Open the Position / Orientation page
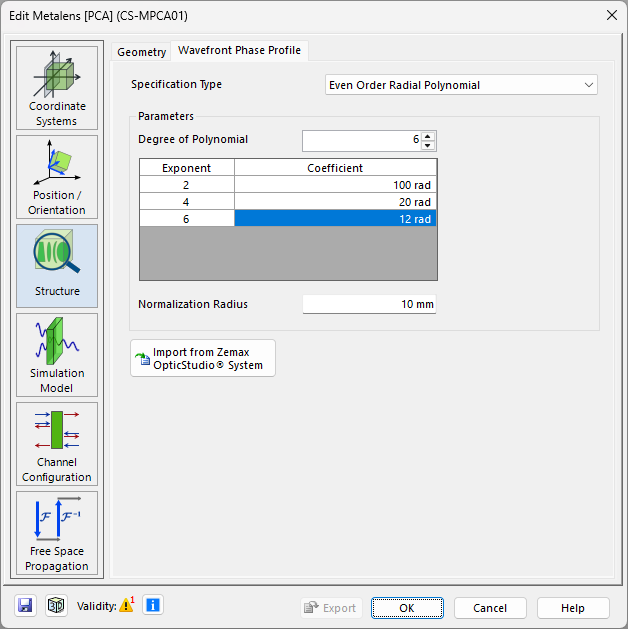Image resolution: width=628 pixels, height=629 pixels. [x=57, y=177]
